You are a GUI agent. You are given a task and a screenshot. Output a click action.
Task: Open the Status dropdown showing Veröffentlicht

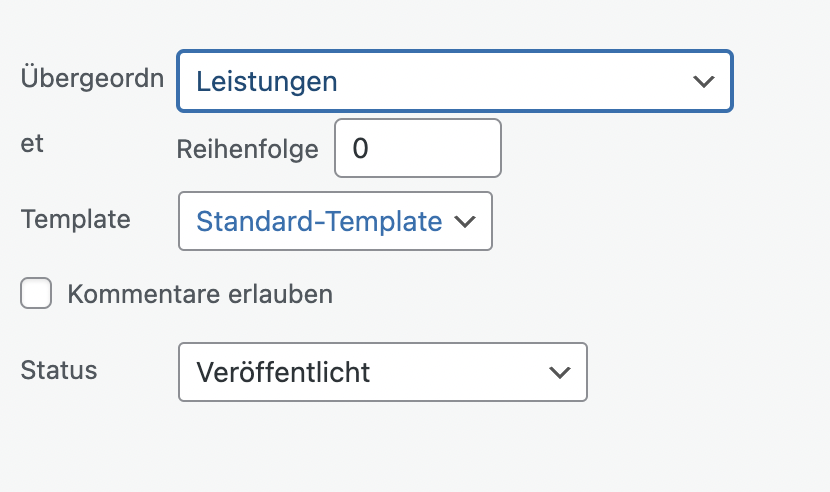click(x=383, y=372)
